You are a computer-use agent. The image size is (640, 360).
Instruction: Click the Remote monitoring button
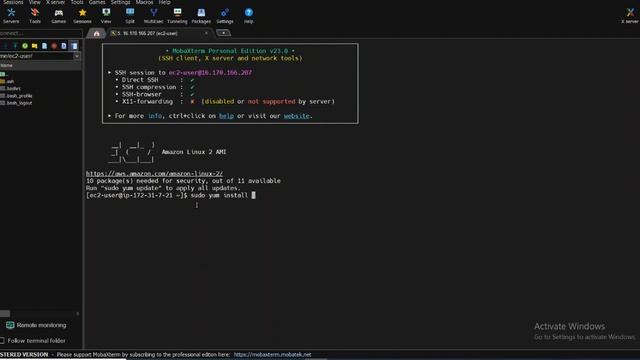(x=36, y=325)
